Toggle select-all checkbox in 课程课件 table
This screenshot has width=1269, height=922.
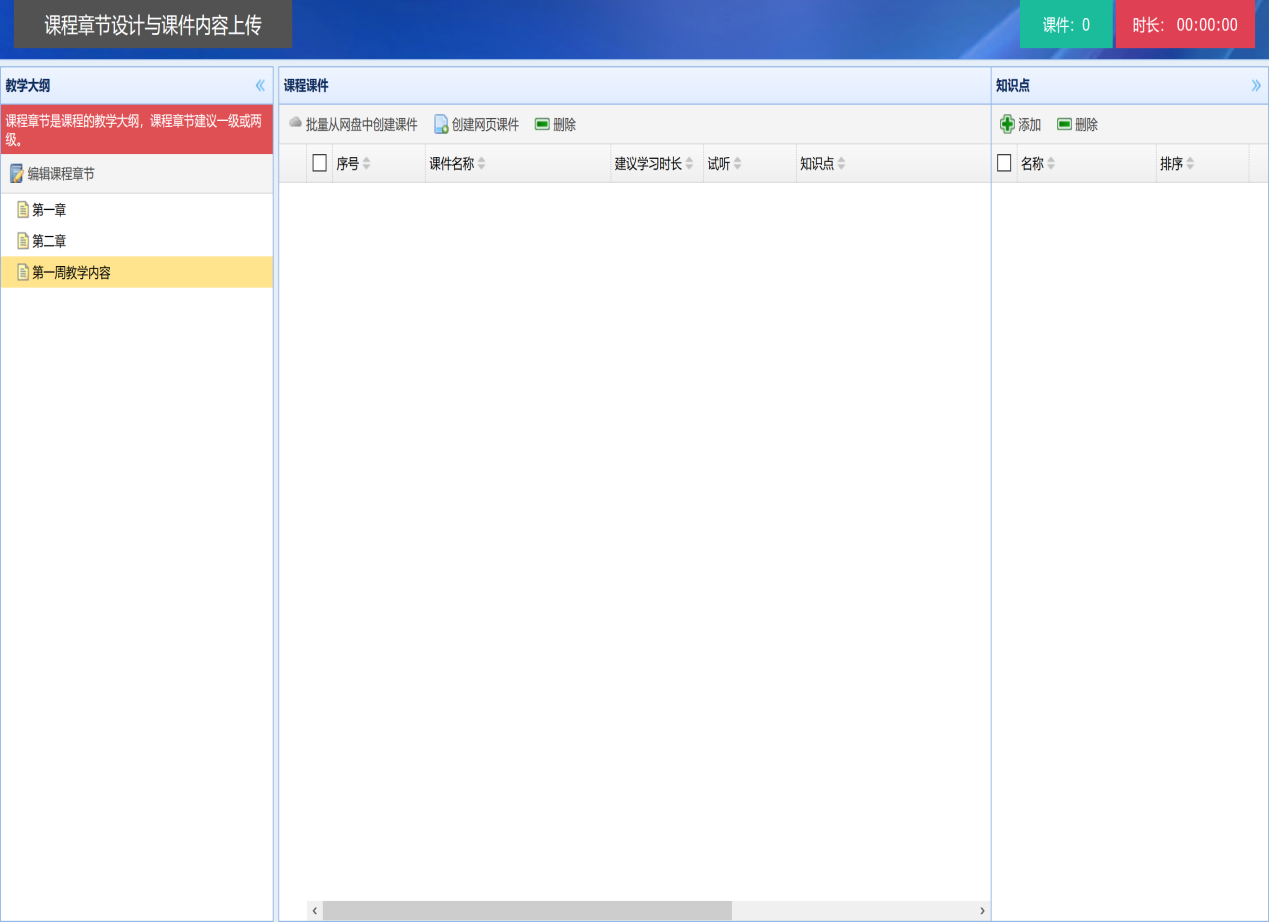320,163
